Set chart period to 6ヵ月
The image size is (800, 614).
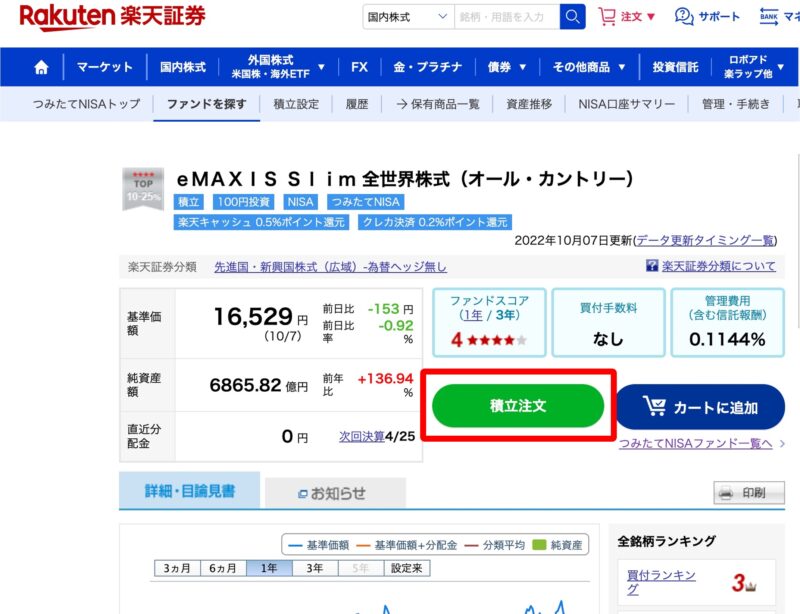[x=223, y=568]
